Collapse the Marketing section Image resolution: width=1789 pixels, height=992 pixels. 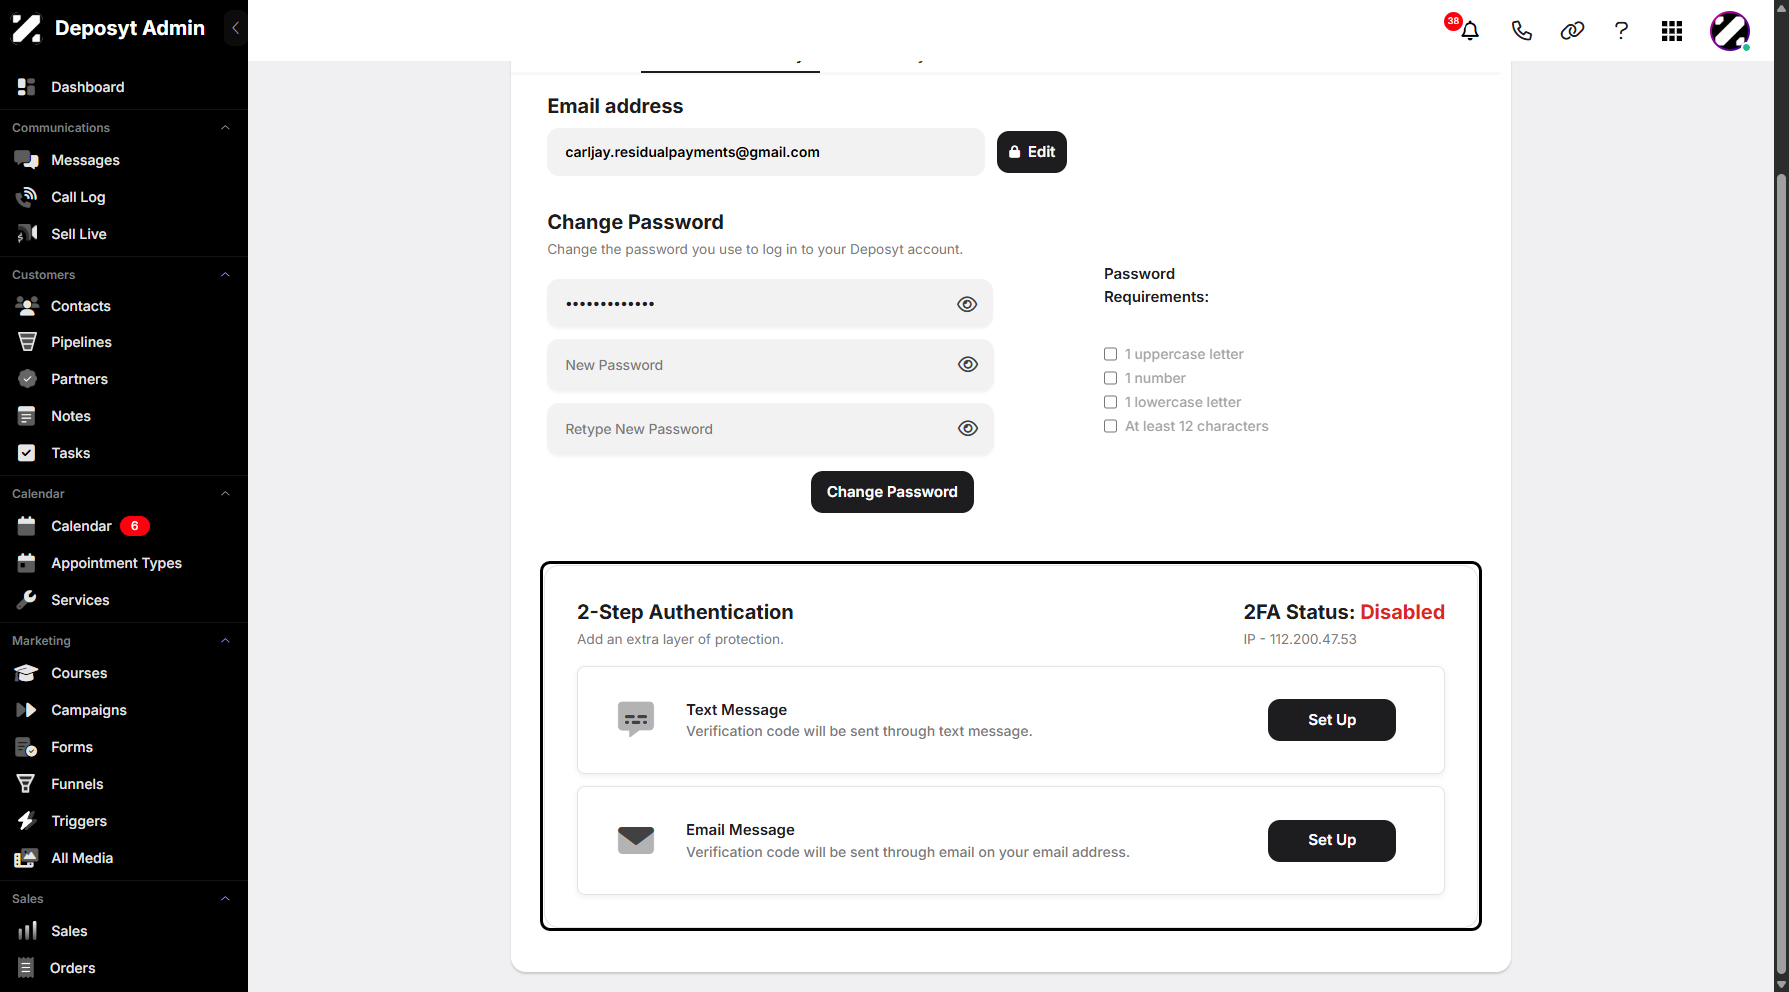(225, 641)
